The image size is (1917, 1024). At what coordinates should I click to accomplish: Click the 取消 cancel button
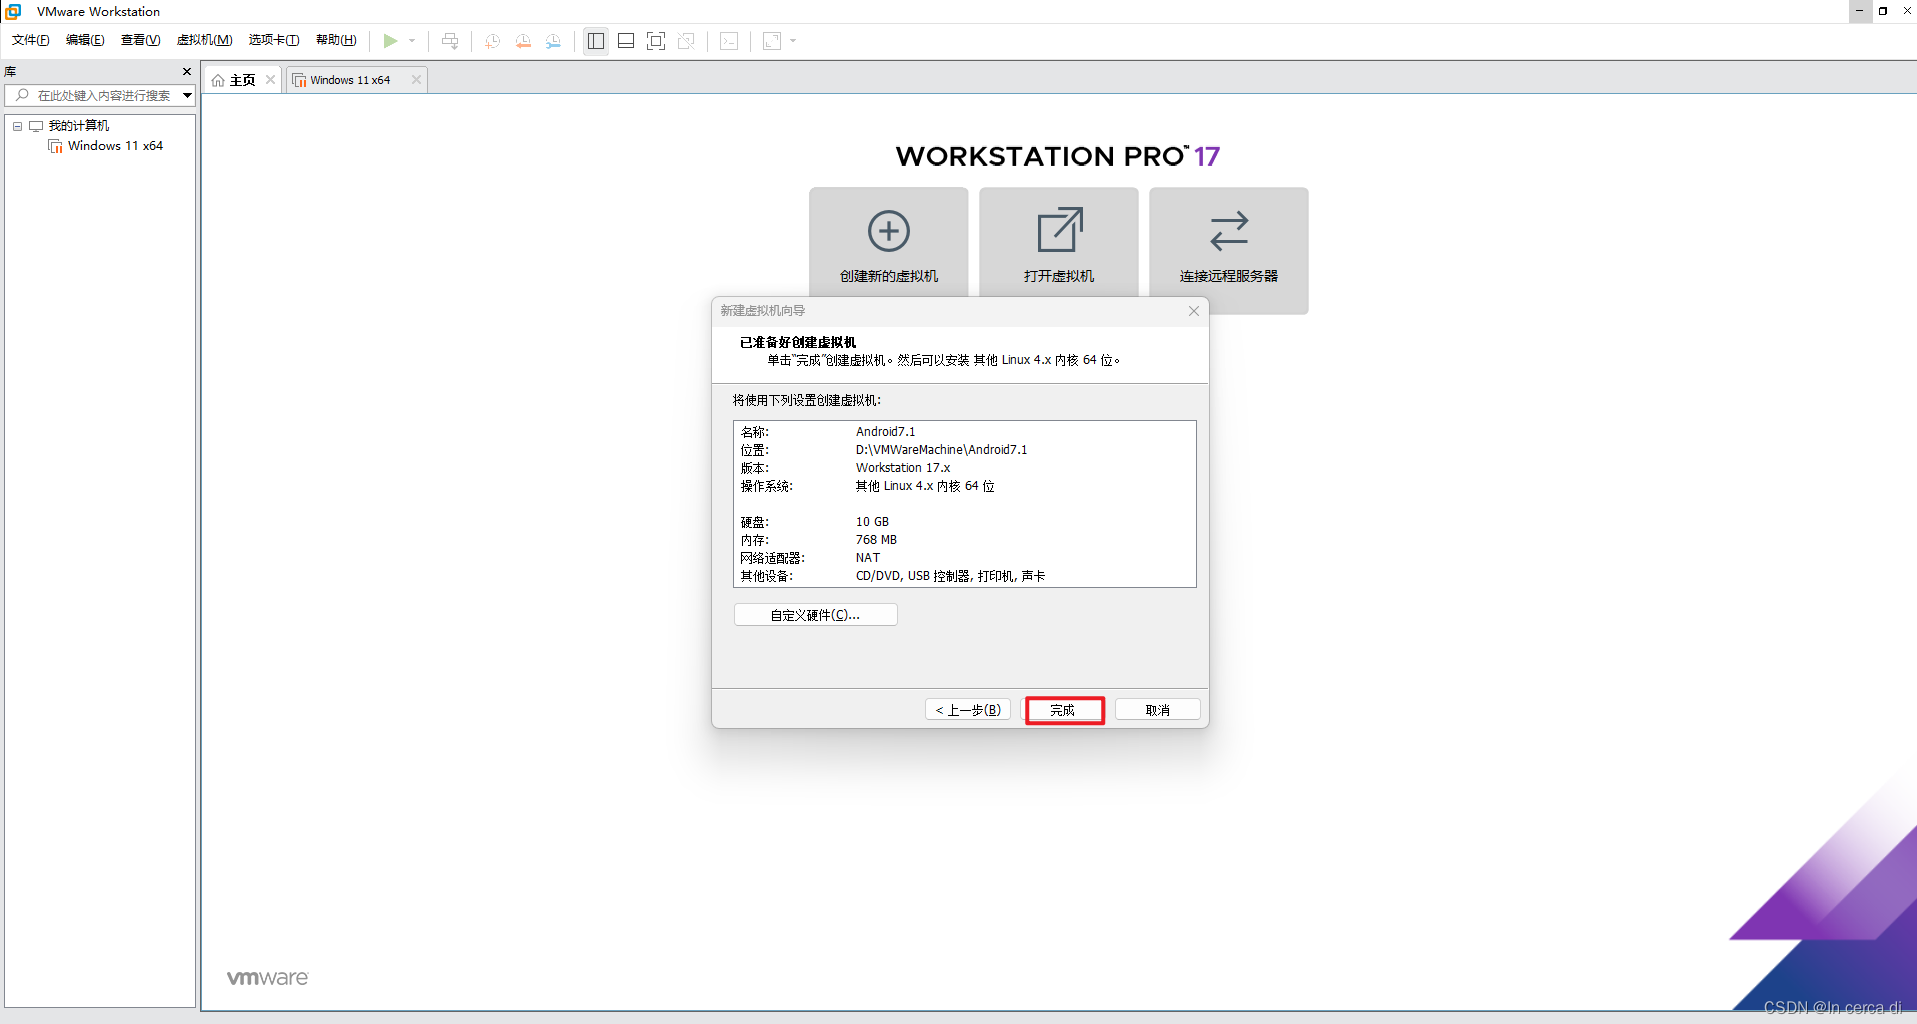[x=1157, y=710]
